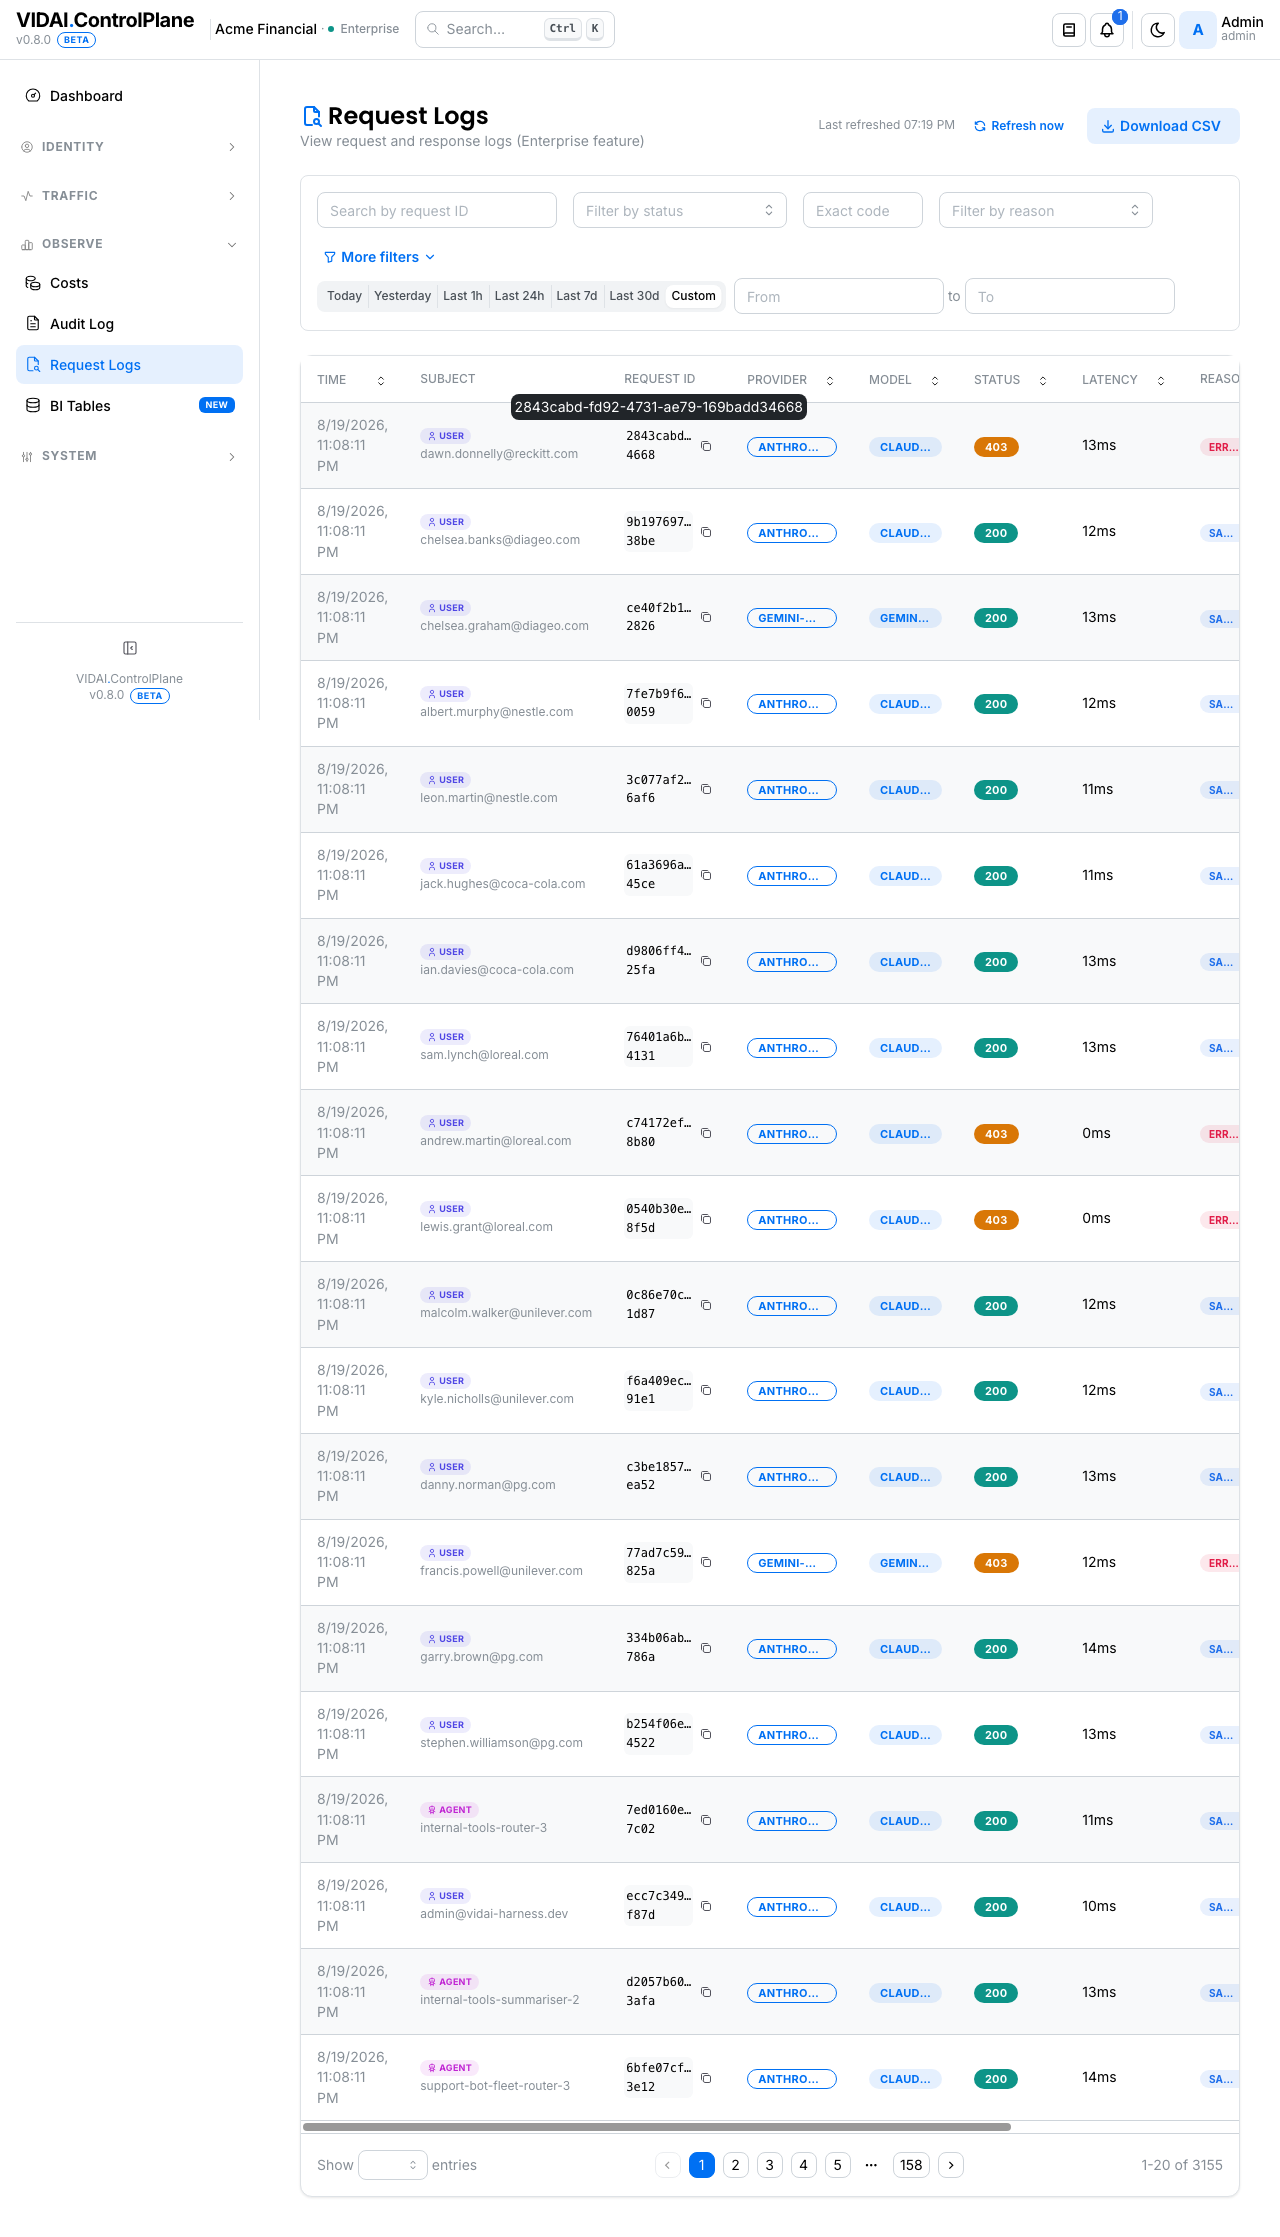Go to next page arrow
Image resolution: width=1280 pixels, height=2237 pixels.
click(951, 2165)
